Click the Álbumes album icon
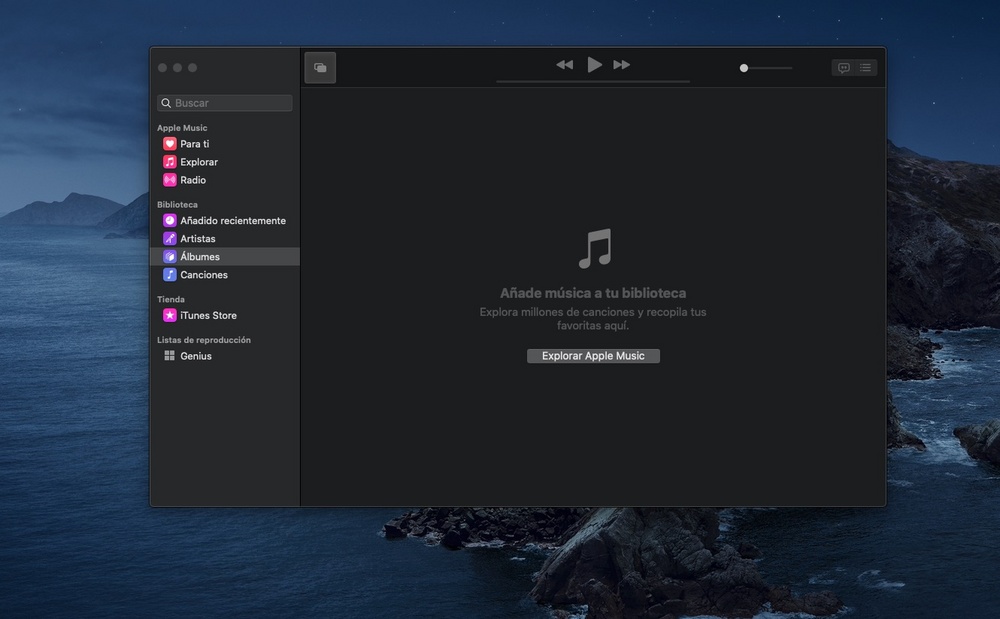 170,256
